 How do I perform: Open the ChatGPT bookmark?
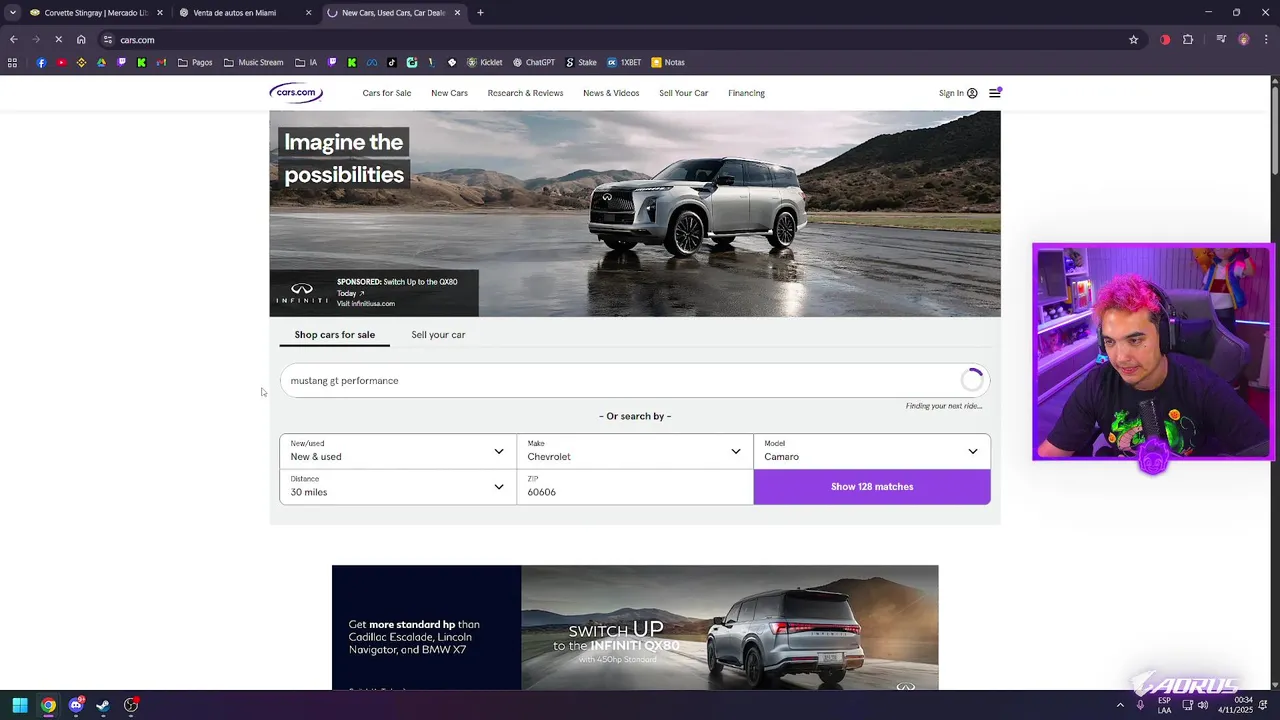(533, 62)
